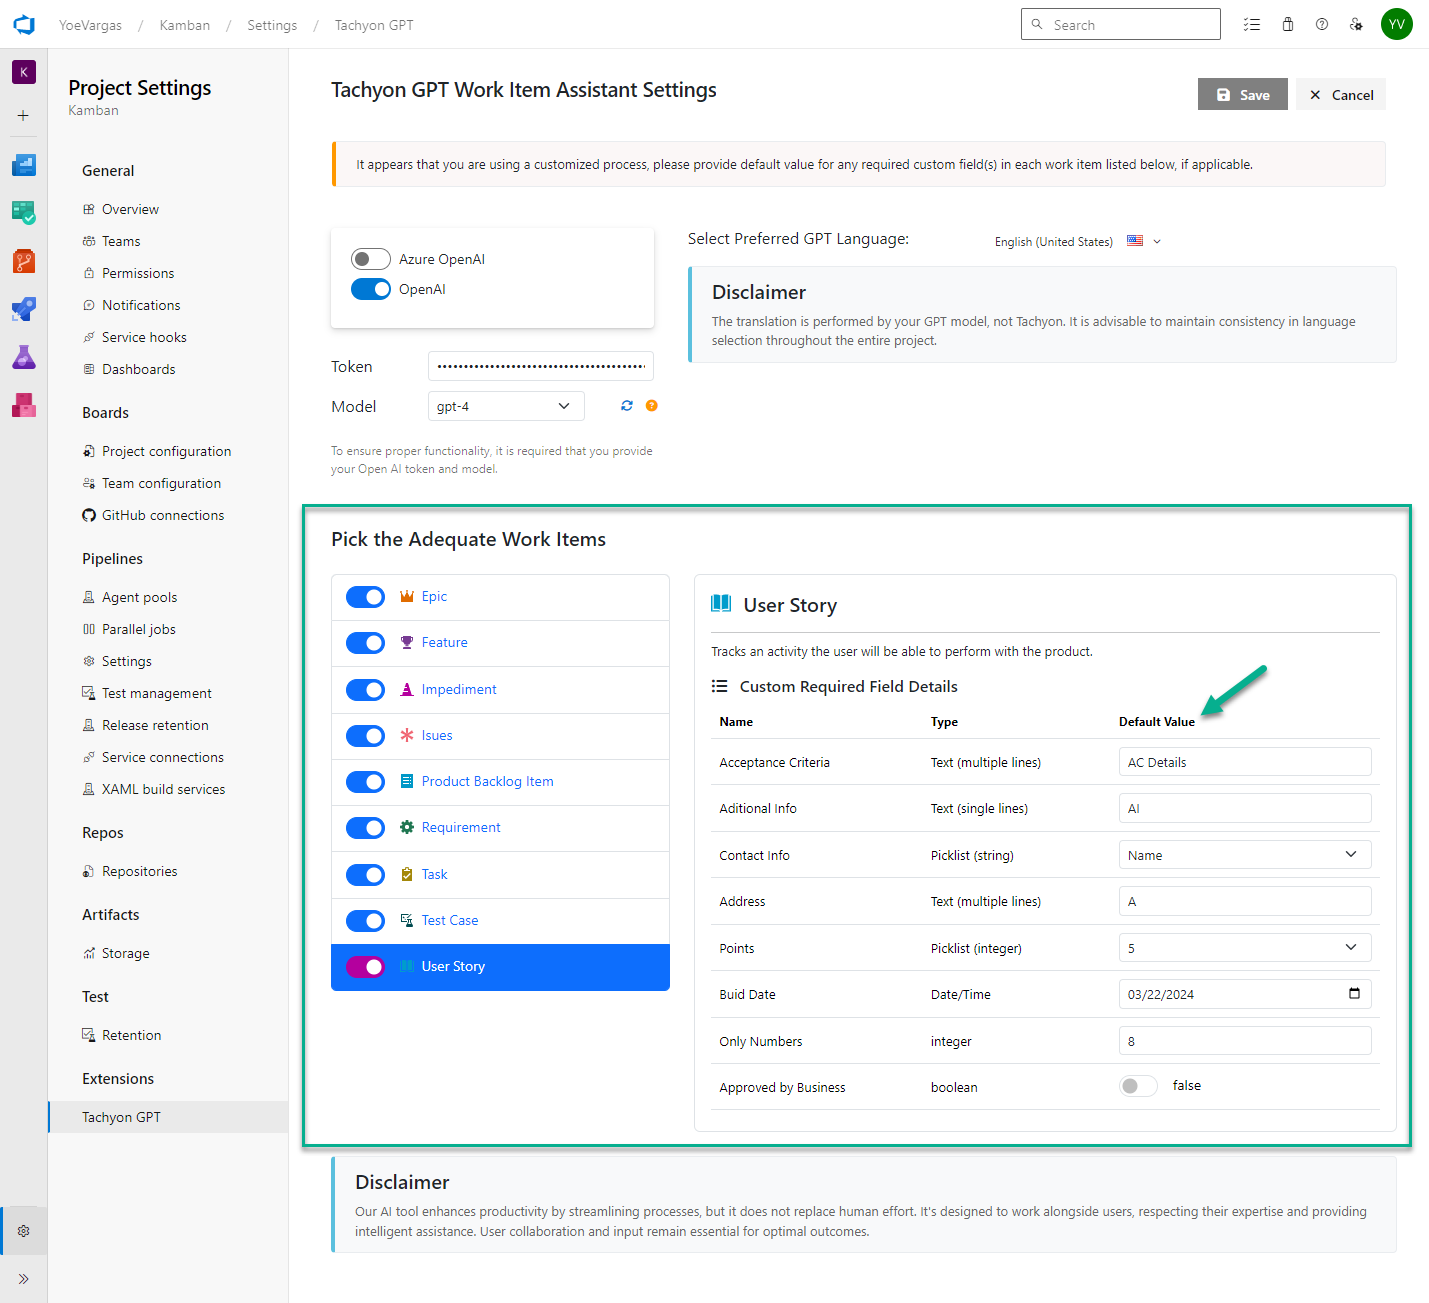Screen dimensions: 1429x1303
Task: Open Test management under Pipelines
Action: click(x=156, y=693)
